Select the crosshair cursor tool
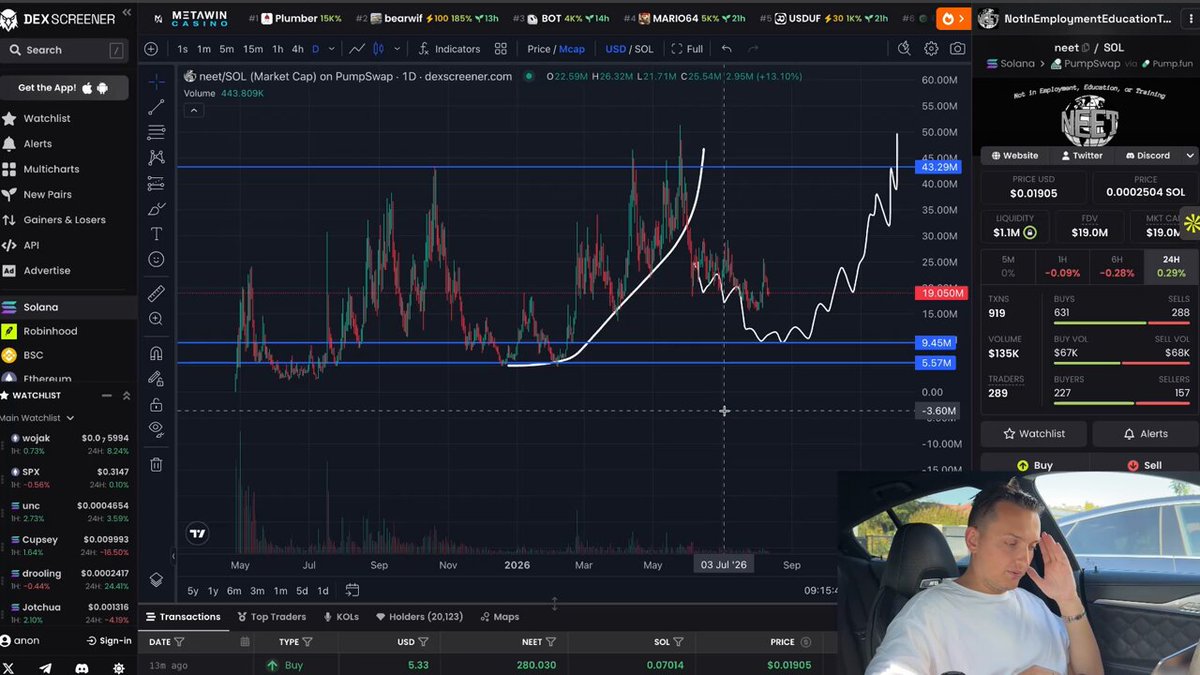Image resolution: width=1200 pixels, height=675 pixels. tap(156, 81)
